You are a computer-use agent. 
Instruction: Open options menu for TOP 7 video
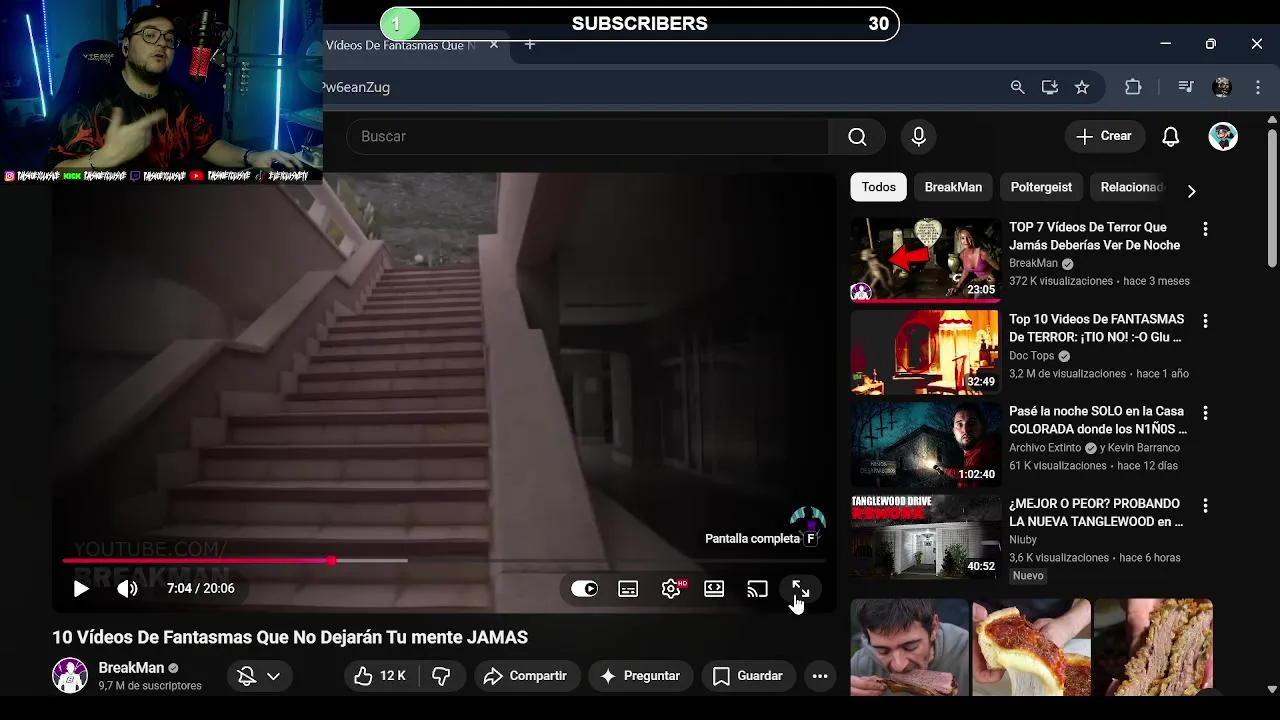click(x=1205, y=229)
